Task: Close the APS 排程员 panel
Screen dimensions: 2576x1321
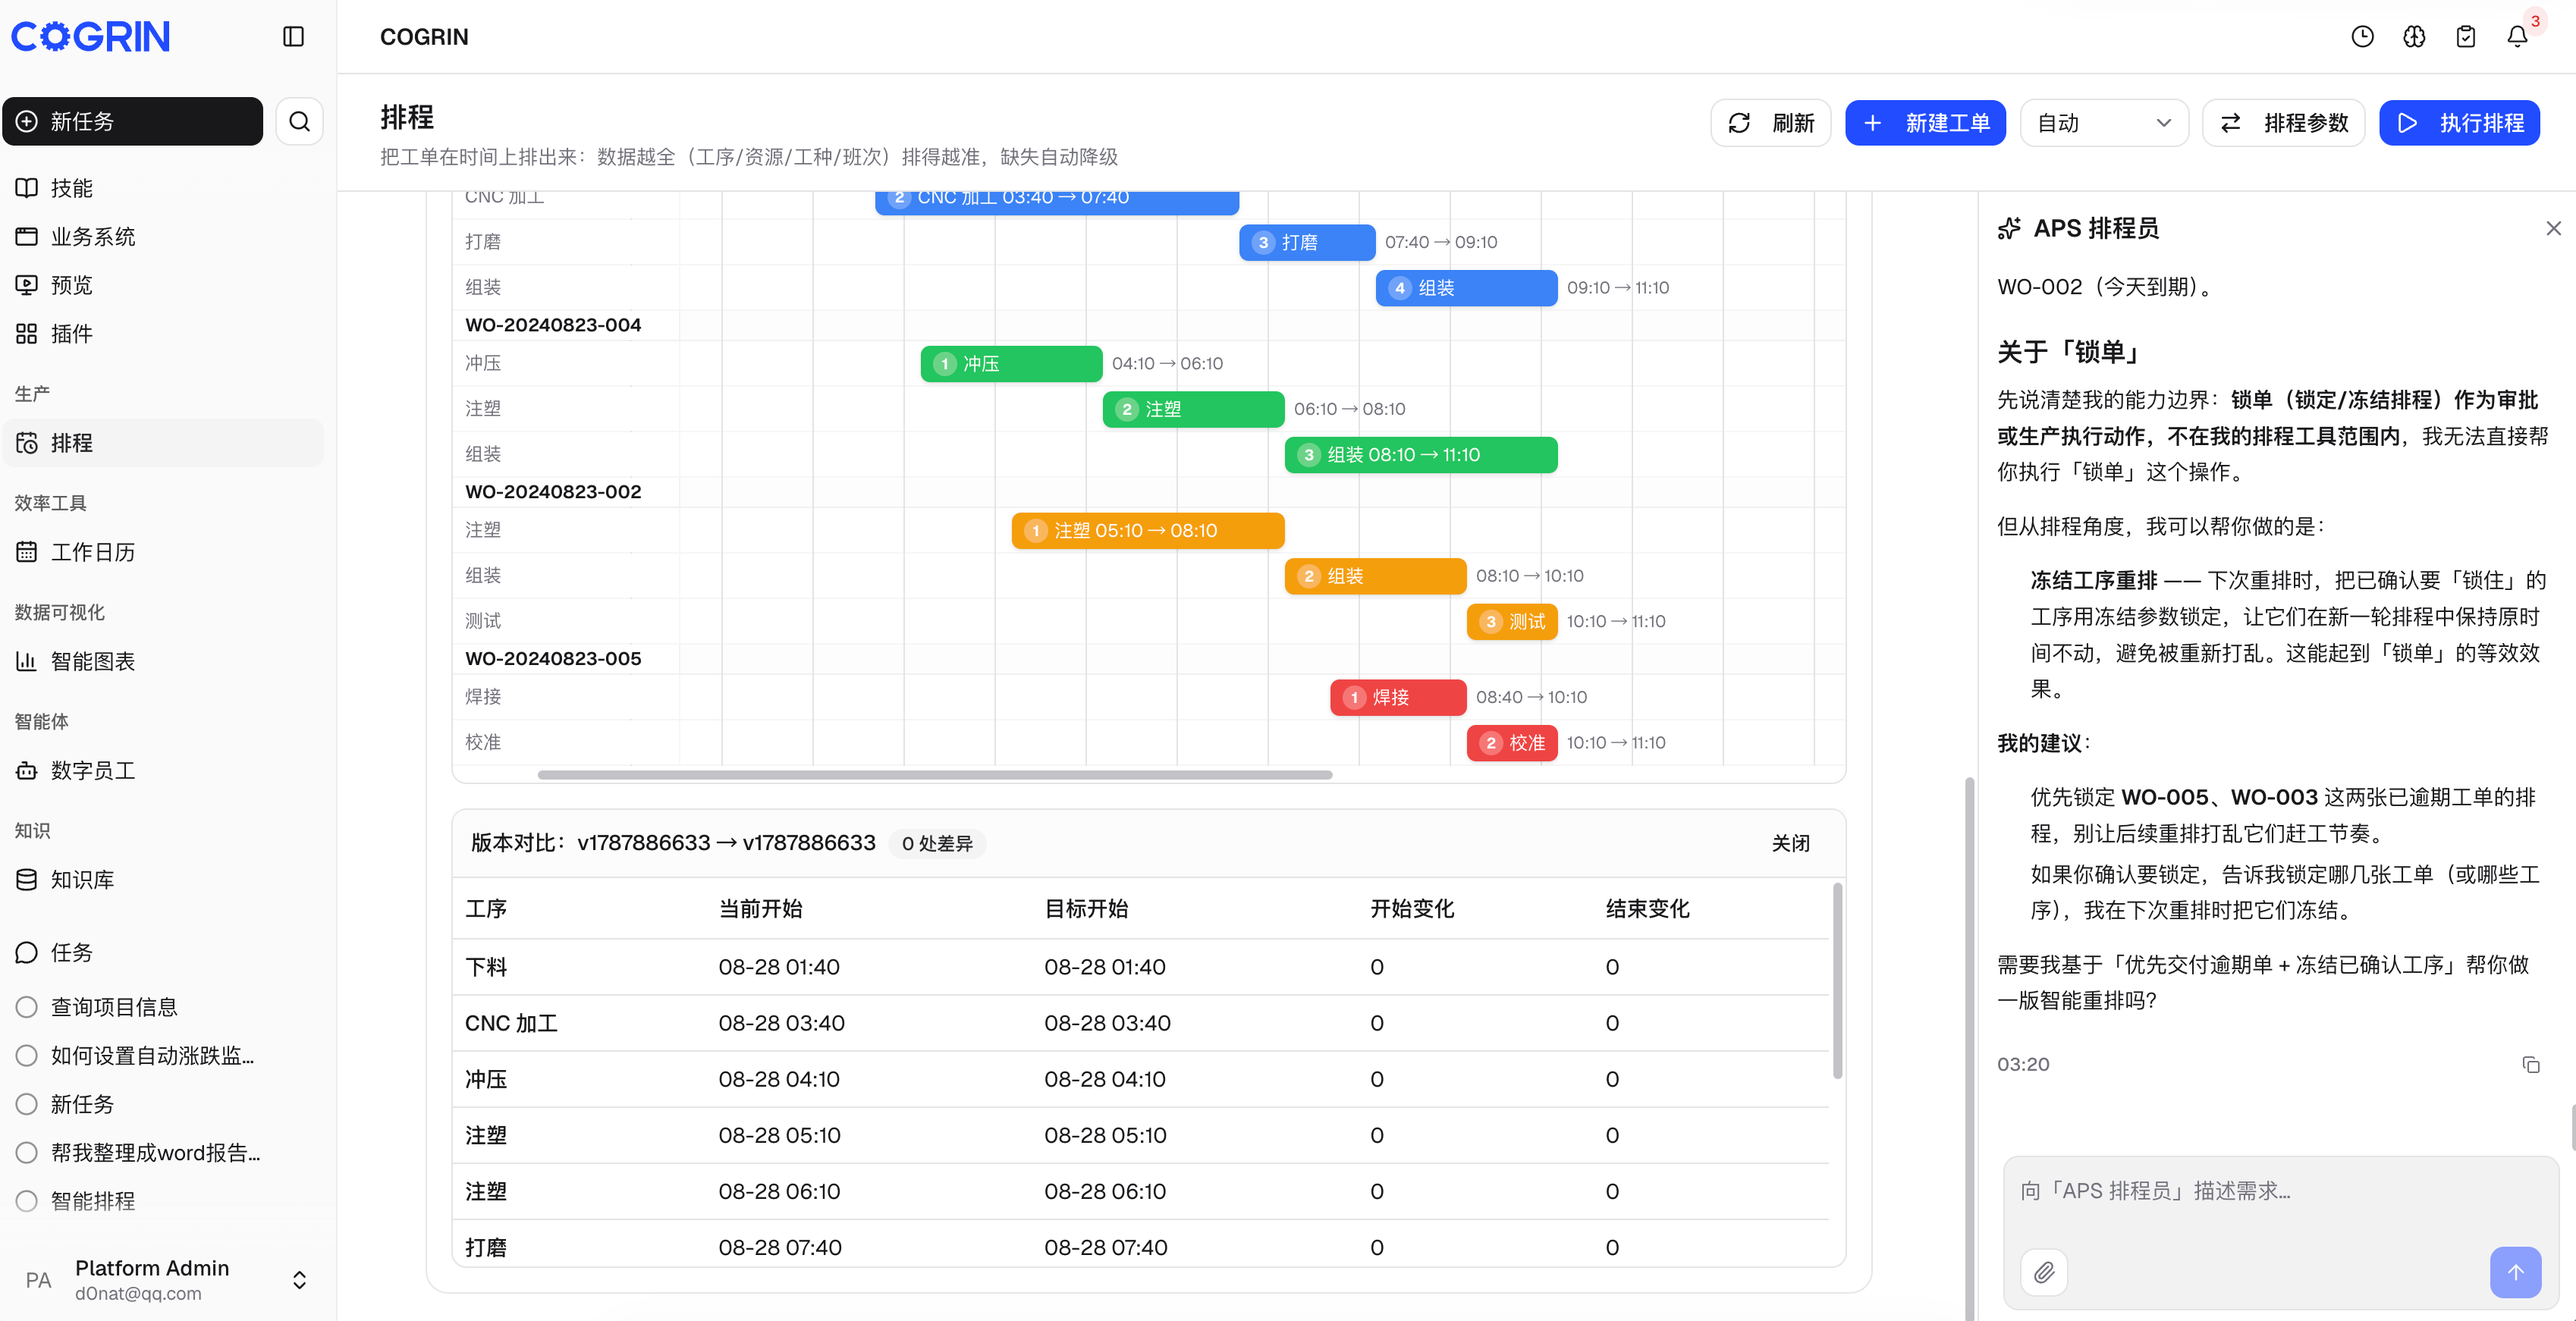Action: (x=2553, y=229)
